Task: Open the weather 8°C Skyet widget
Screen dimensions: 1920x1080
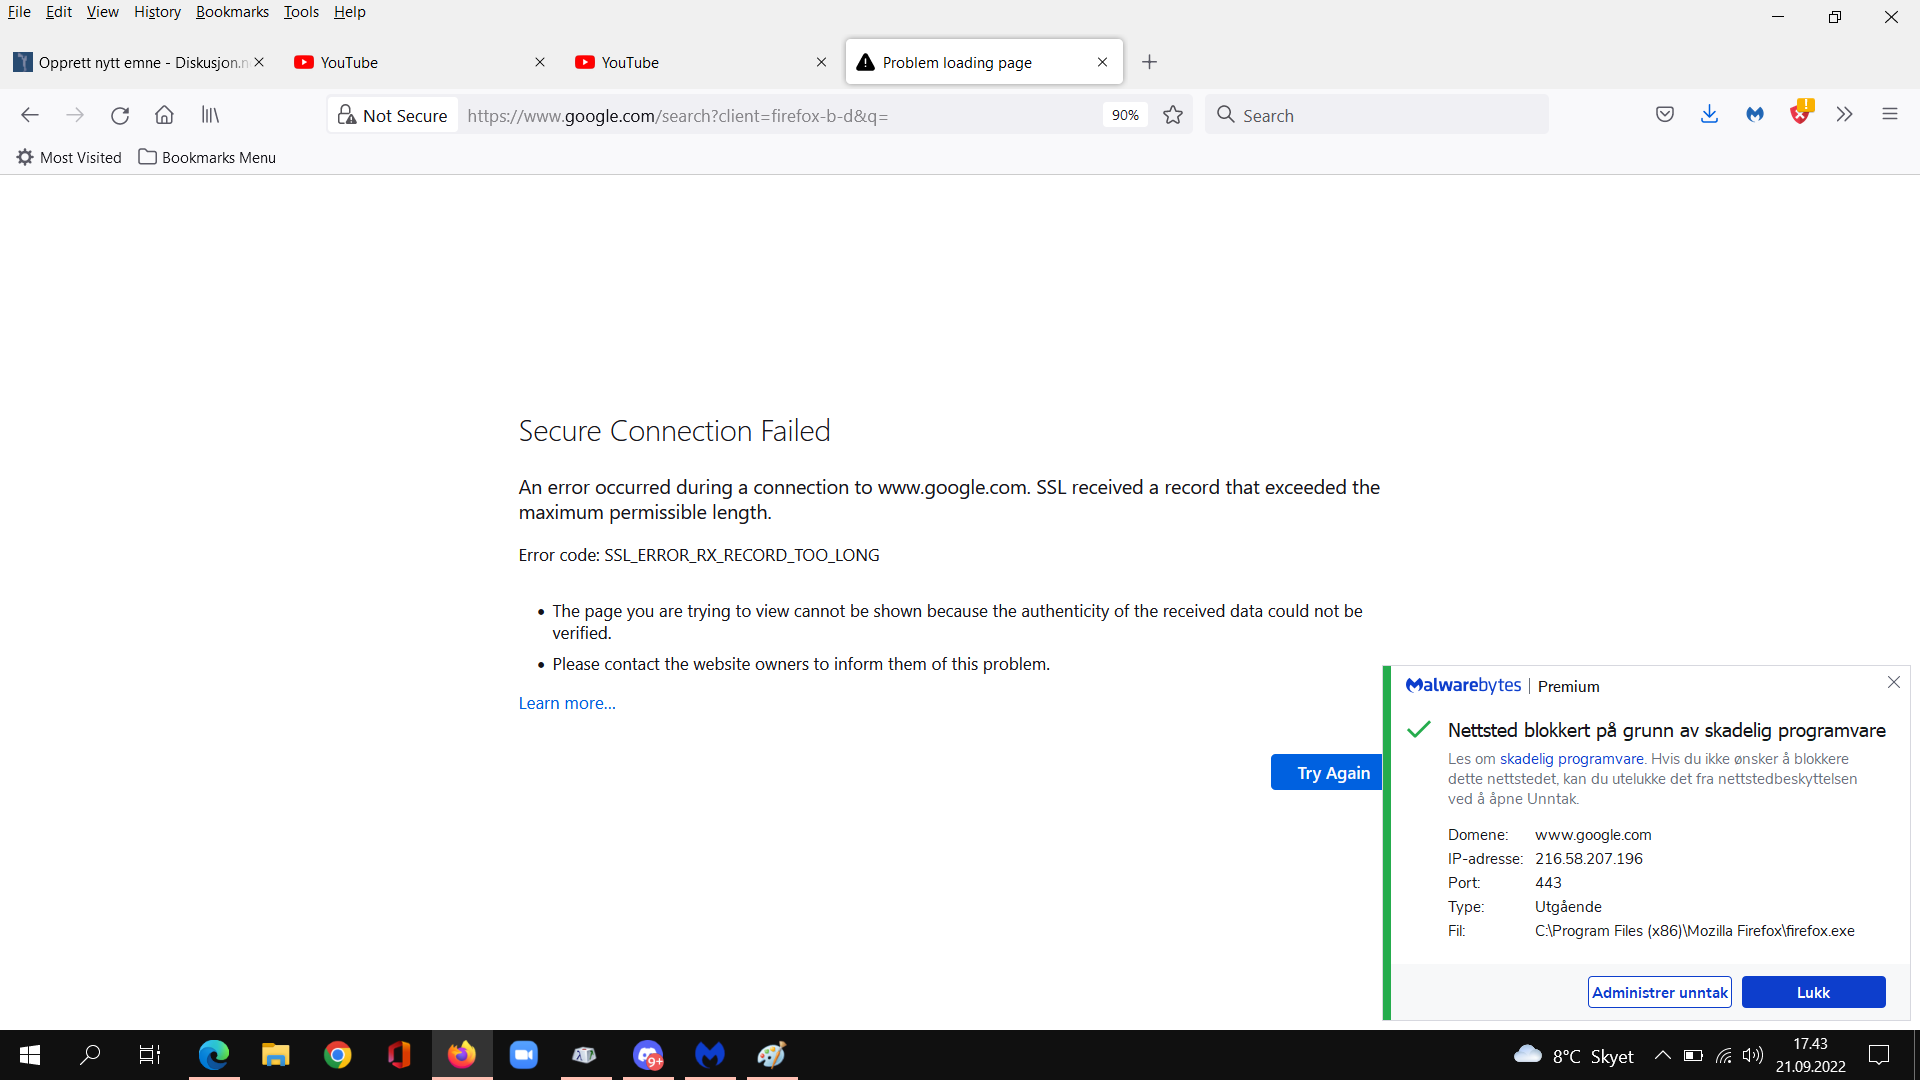Action: point(1573,1055)
